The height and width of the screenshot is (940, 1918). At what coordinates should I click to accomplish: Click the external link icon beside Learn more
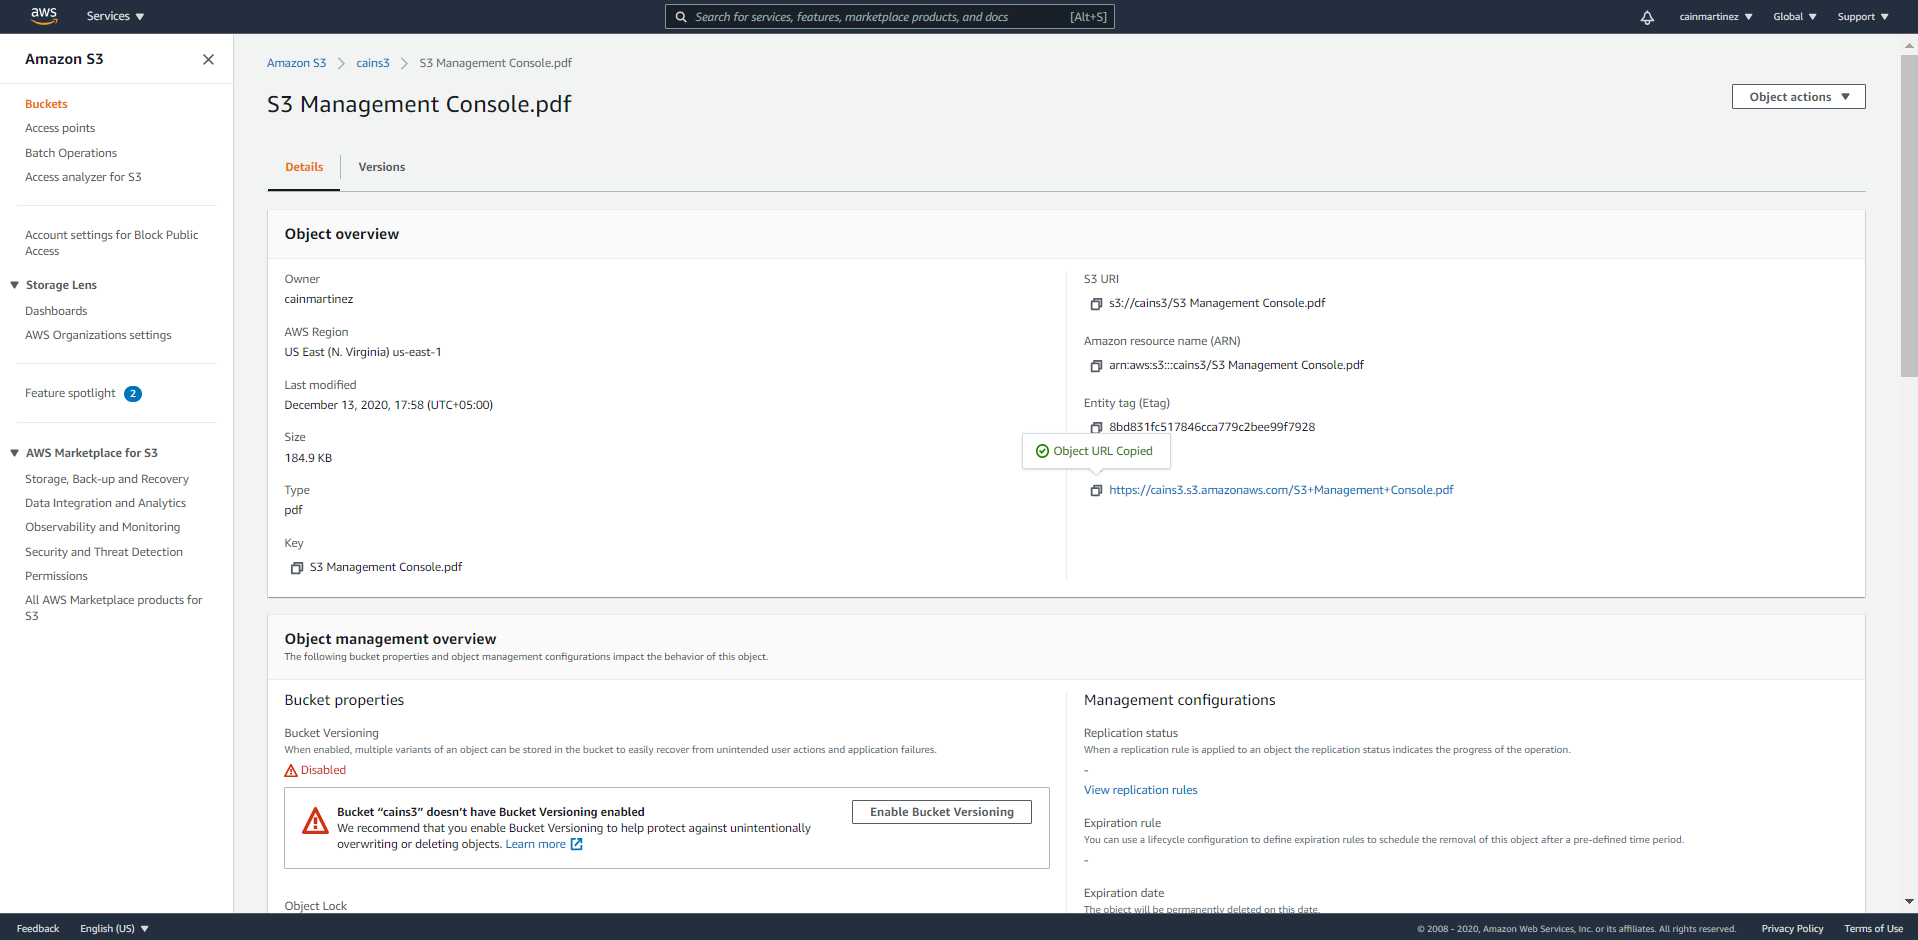click(576, 845)
